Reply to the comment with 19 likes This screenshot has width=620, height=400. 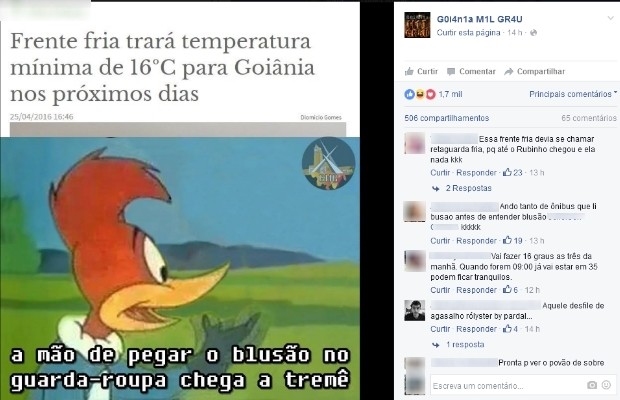(476, 241)
